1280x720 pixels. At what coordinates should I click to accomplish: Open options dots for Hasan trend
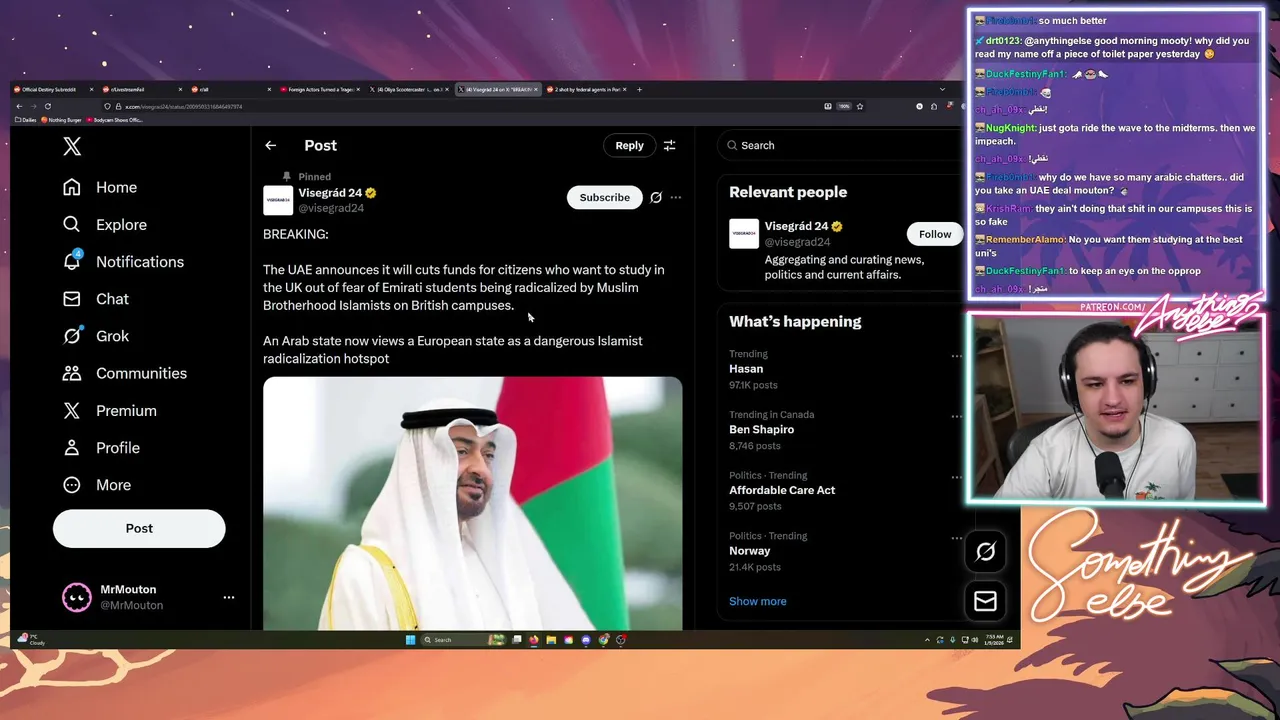tap(956, 356)
